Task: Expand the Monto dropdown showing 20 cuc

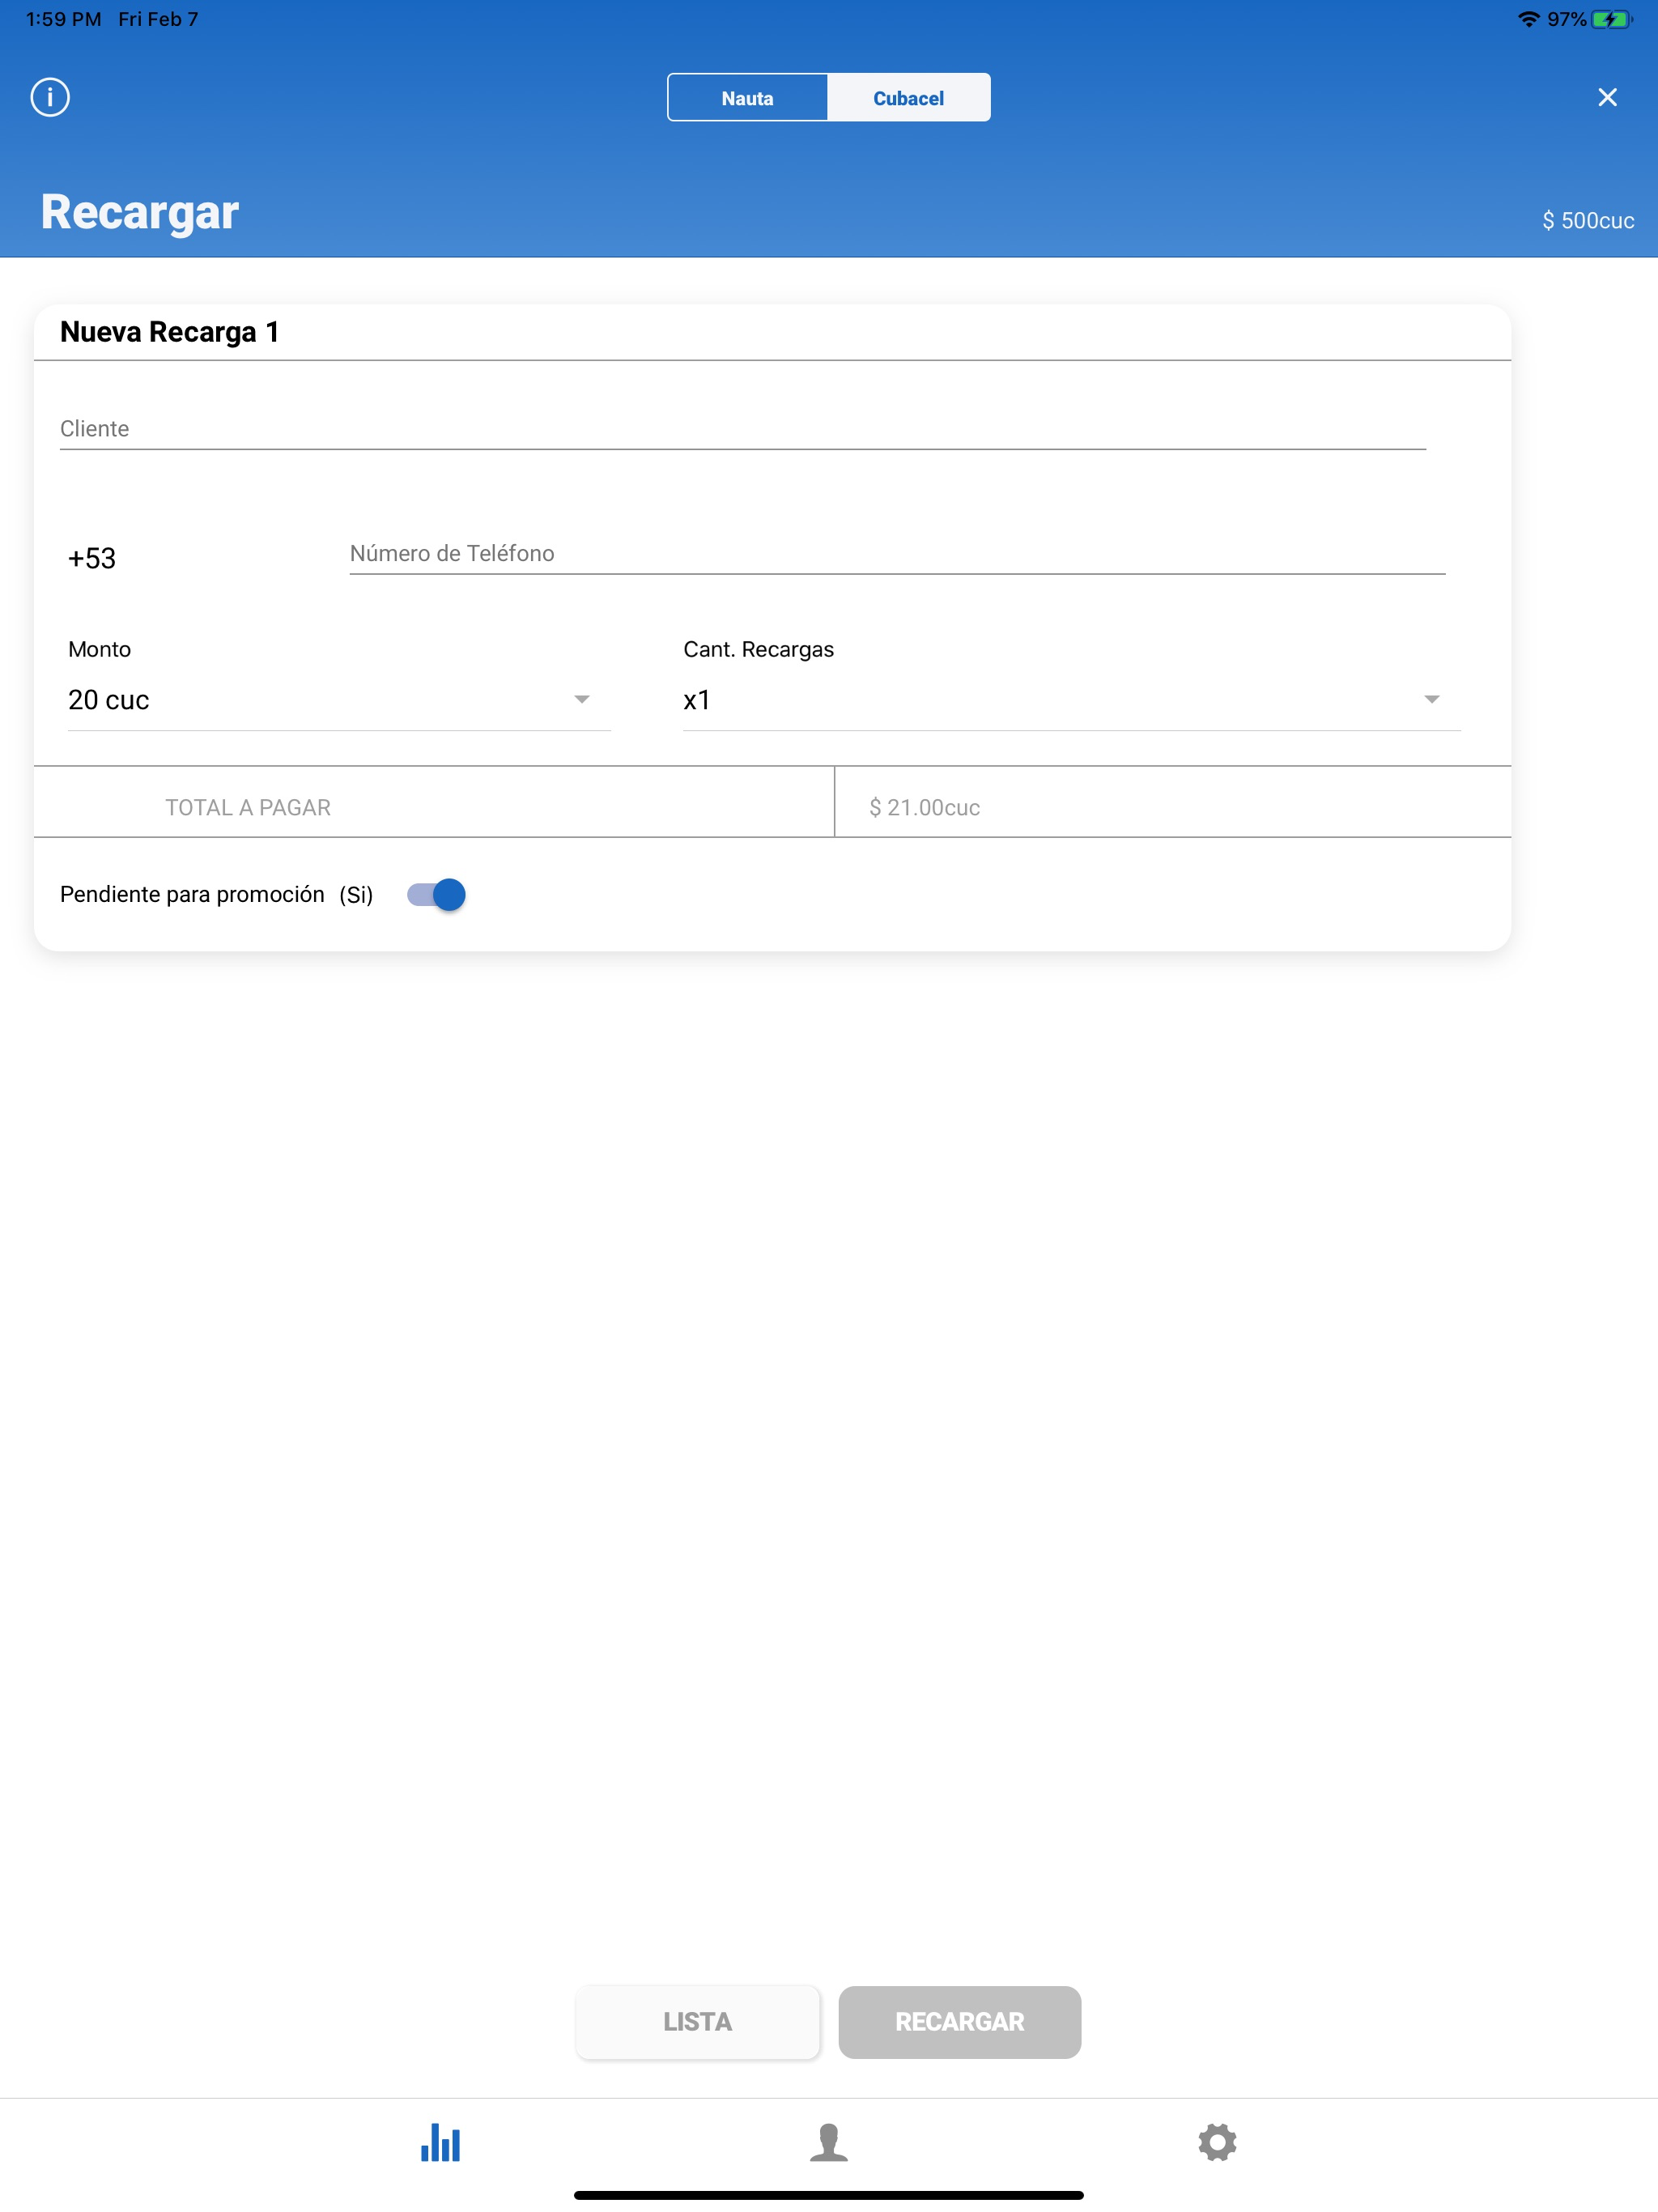Action: 339,700
